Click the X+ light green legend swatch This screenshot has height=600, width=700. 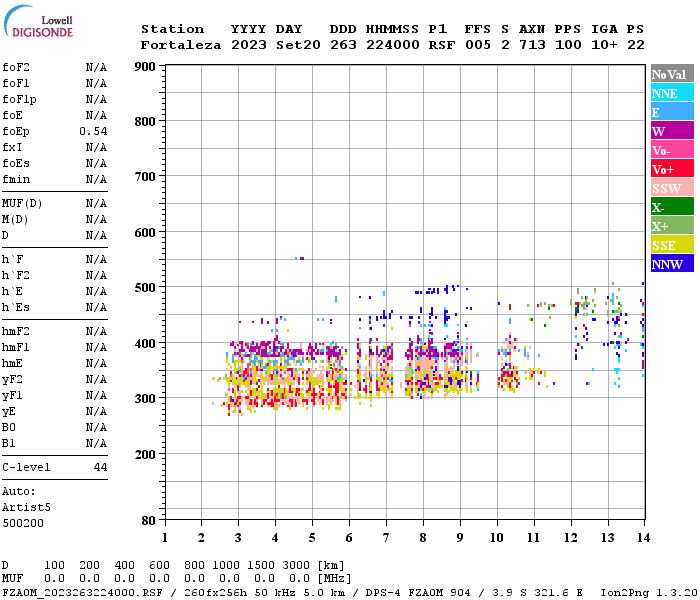pyautogui.click(x=672, y=226)
